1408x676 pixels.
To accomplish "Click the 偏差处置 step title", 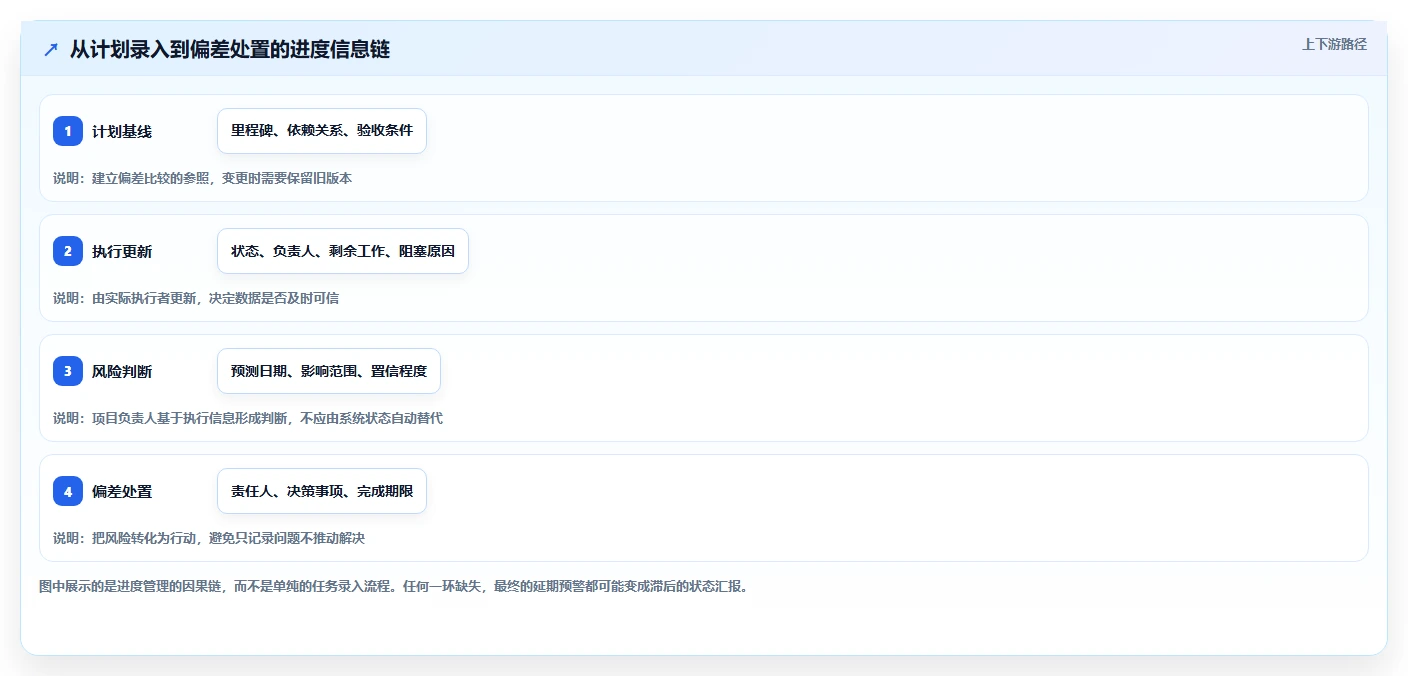I will [122, 492].
